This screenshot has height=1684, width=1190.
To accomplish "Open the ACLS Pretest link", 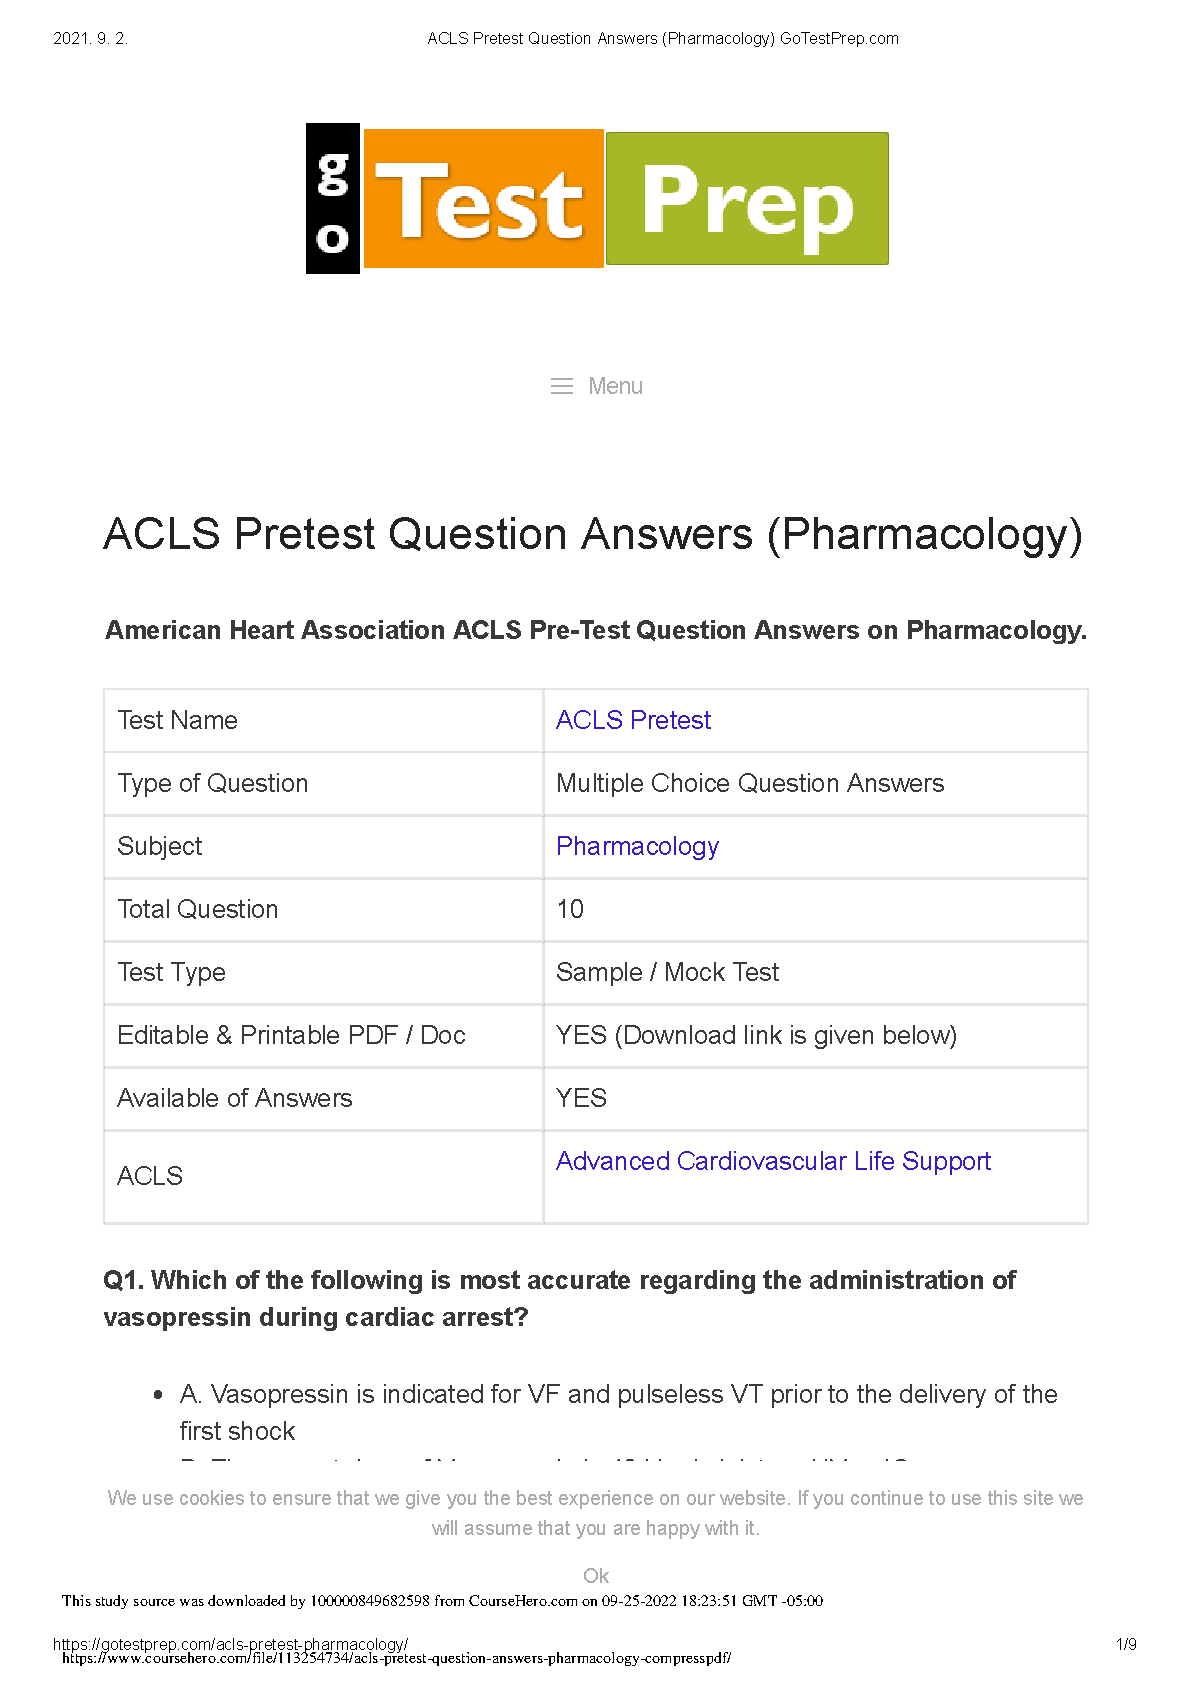I will (x=633, y=720).
